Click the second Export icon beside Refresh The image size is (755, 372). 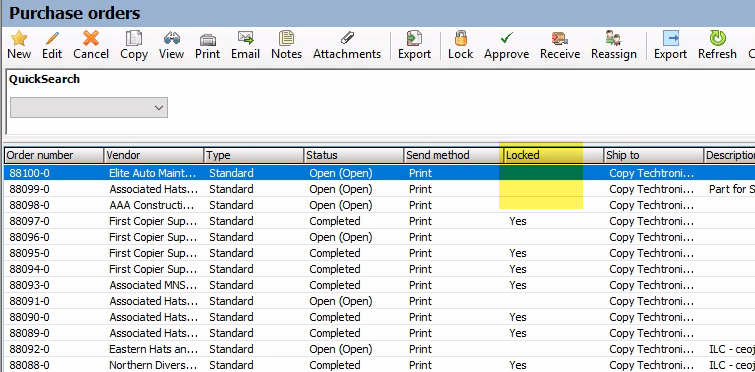pos(670,38)
